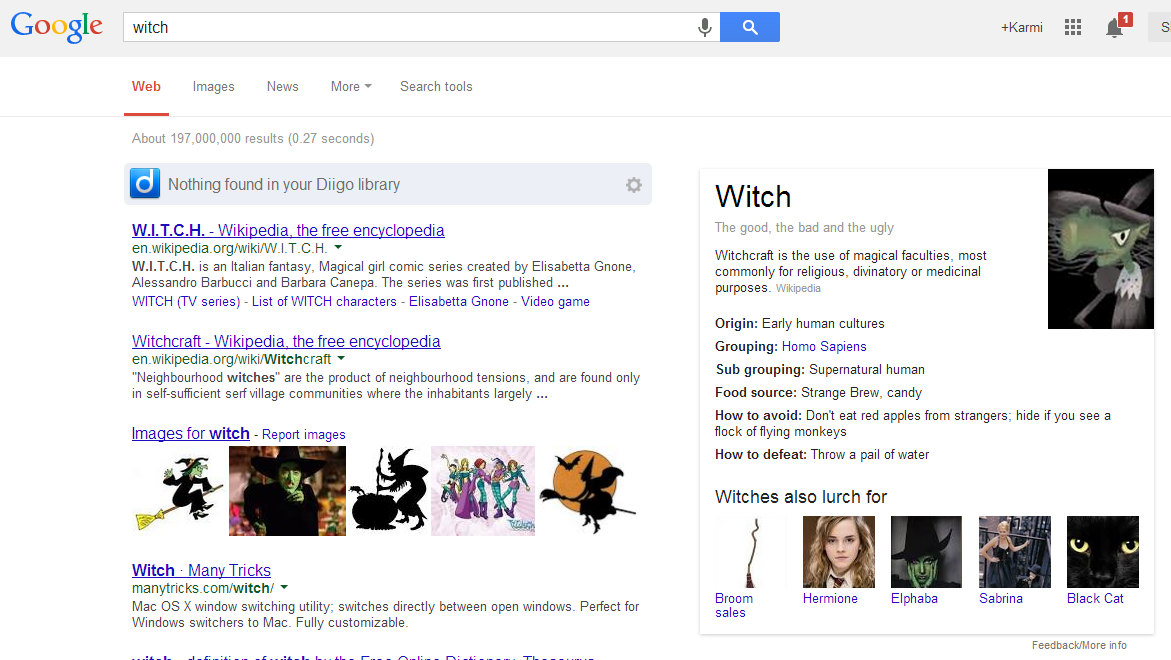The width and height of the screenshot is (1171, 660).
Task: Expand arrow next to manytricks.com/witch/
Action: (x=285, y=588)
